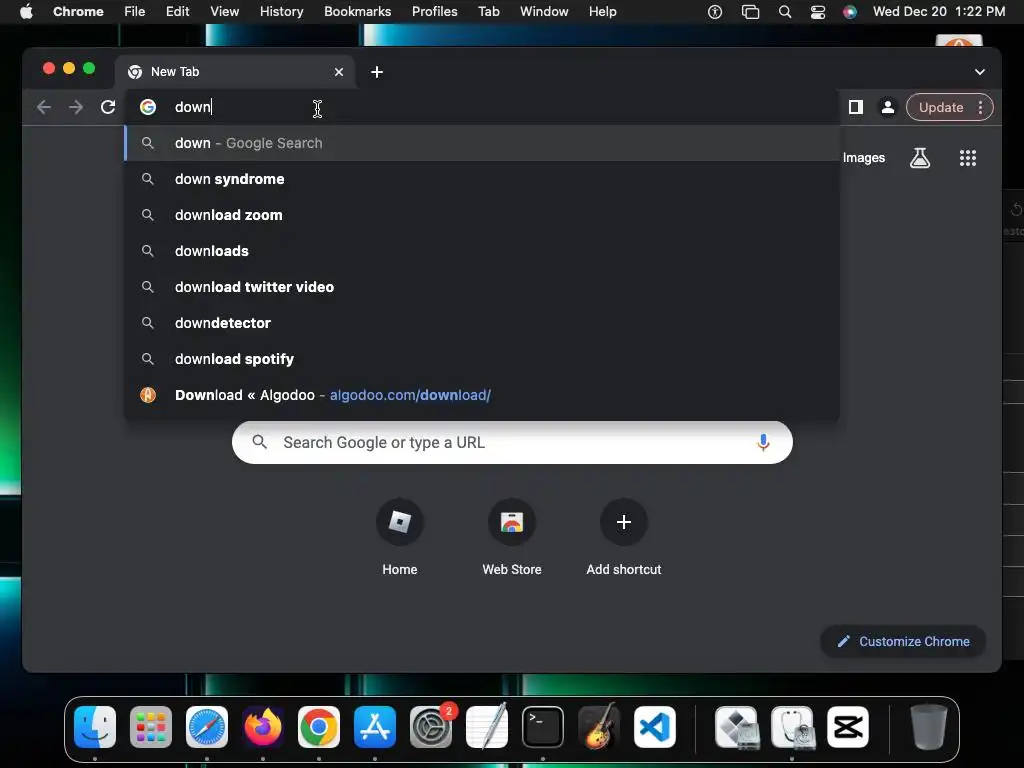Image resolution: width=1024 pixels, height=768 pixels.
Task: Select the 'downloads' suggestion
Action: 482,251
